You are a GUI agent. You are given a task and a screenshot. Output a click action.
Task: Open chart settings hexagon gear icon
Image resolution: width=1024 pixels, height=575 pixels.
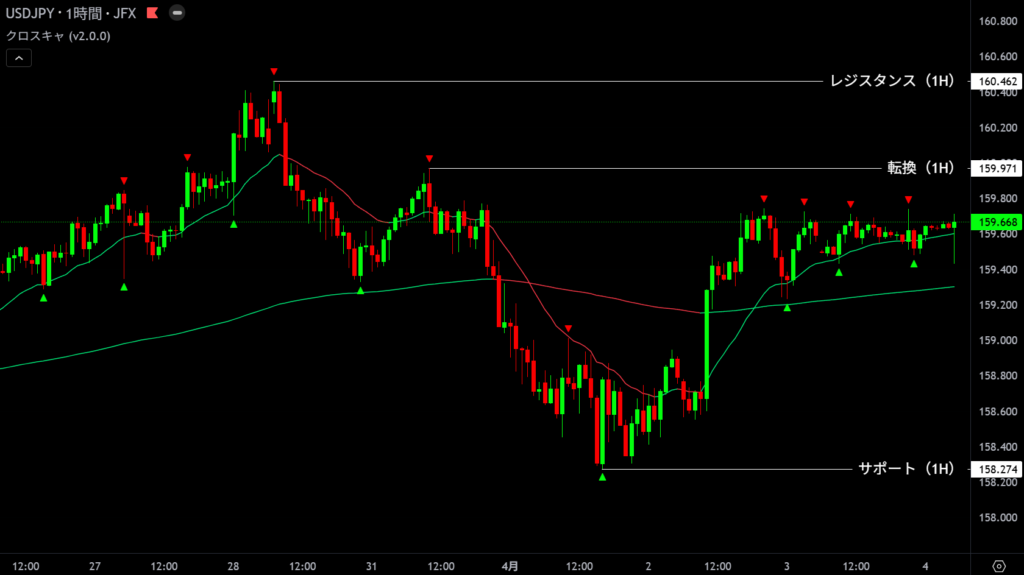pyautogui.click(x=998, y=565)
